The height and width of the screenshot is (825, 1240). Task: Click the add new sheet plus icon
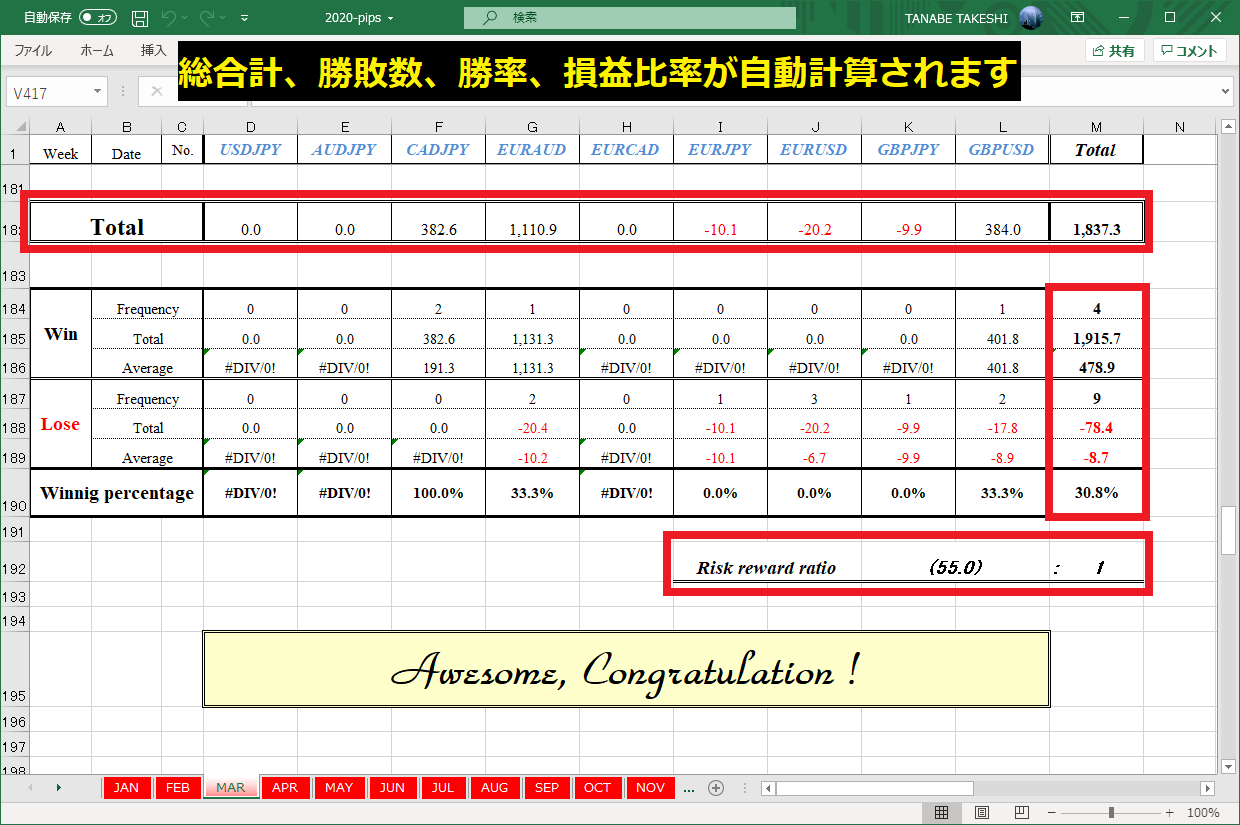tap(716, 788)
